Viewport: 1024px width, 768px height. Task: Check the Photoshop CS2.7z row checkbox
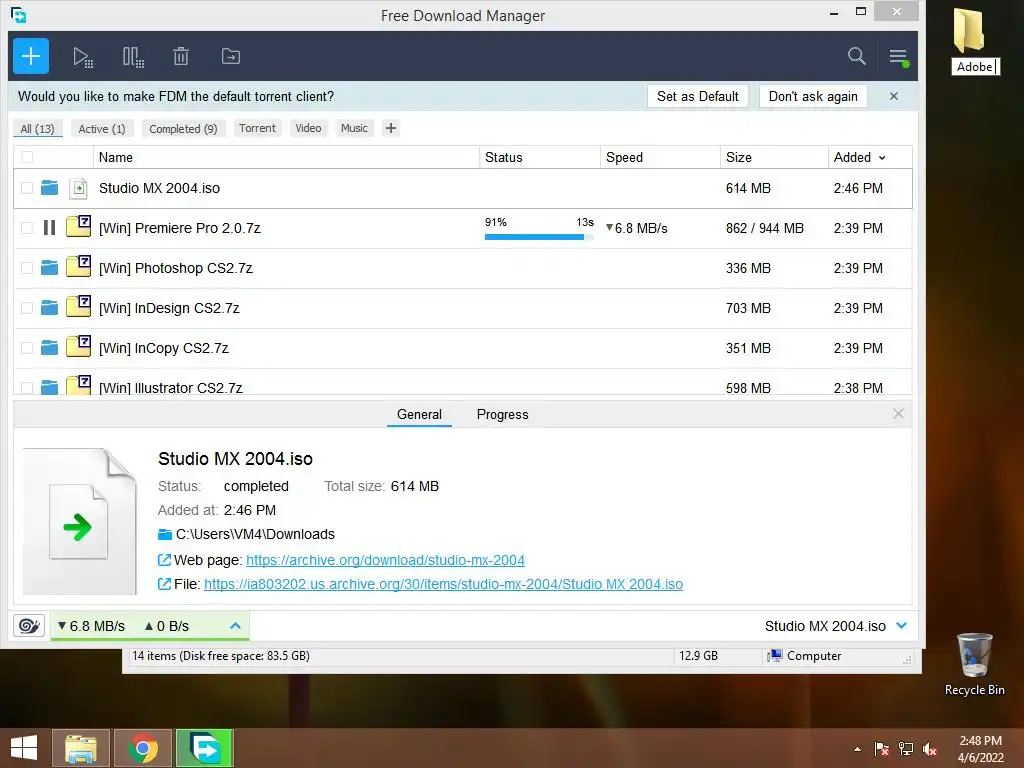pos(27,268)
